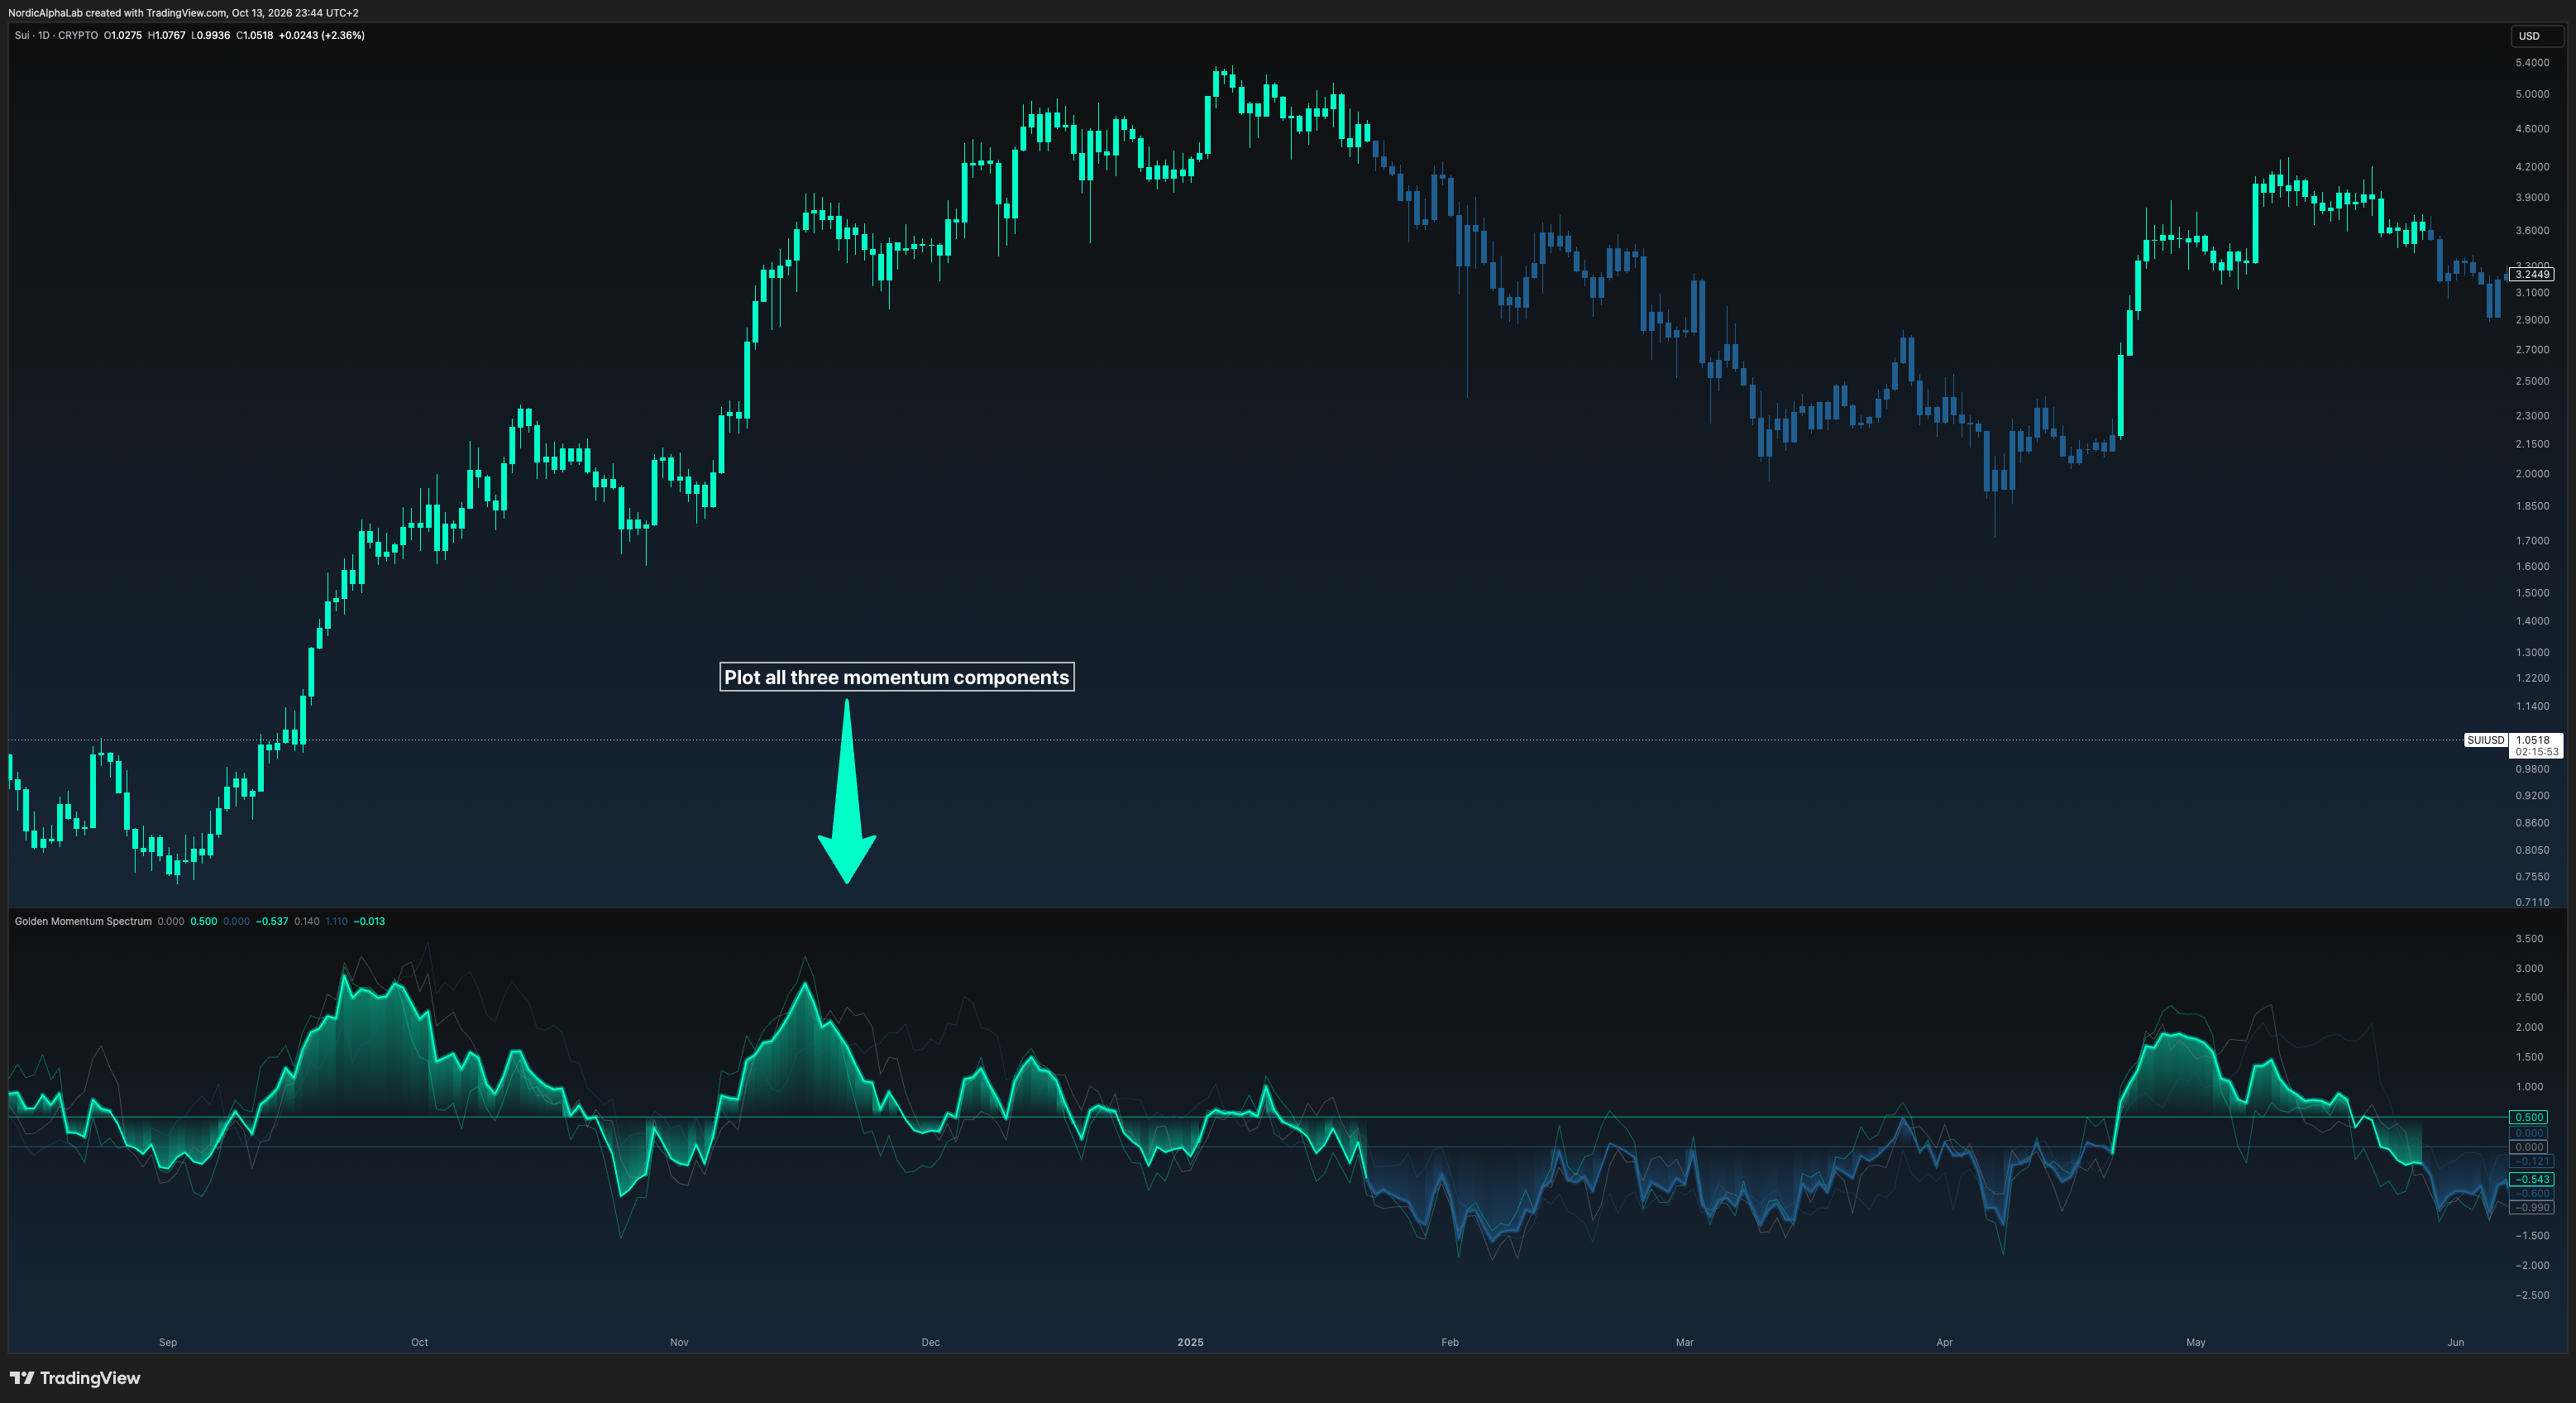Click the +0.0243 (+2.36%) change value
The width and height of the screenshot is (2576, 1403).
[x=322, y=35]
